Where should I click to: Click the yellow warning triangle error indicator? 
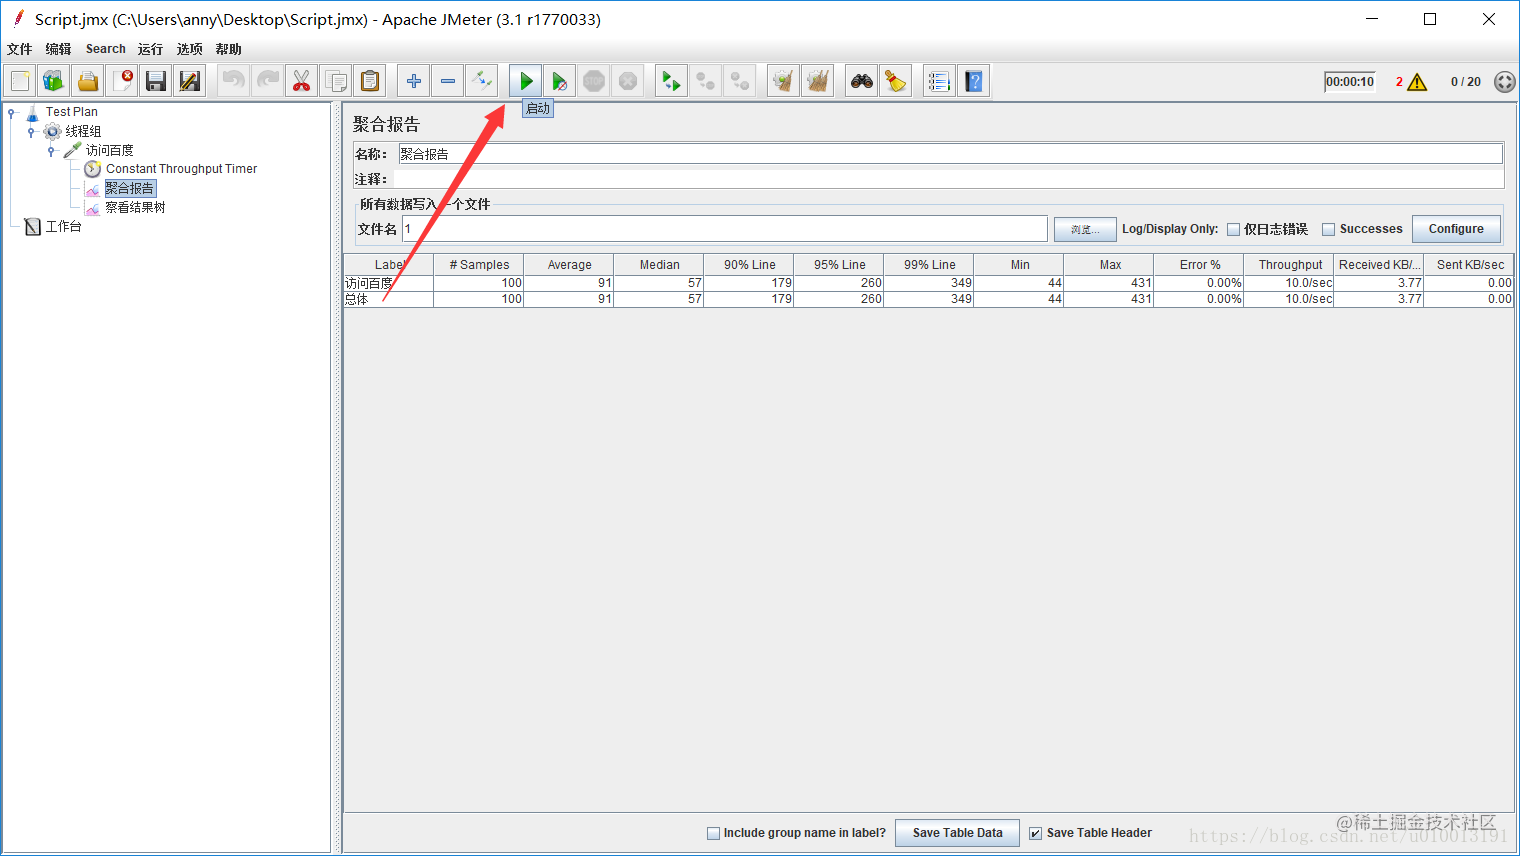click(1417, 82)
